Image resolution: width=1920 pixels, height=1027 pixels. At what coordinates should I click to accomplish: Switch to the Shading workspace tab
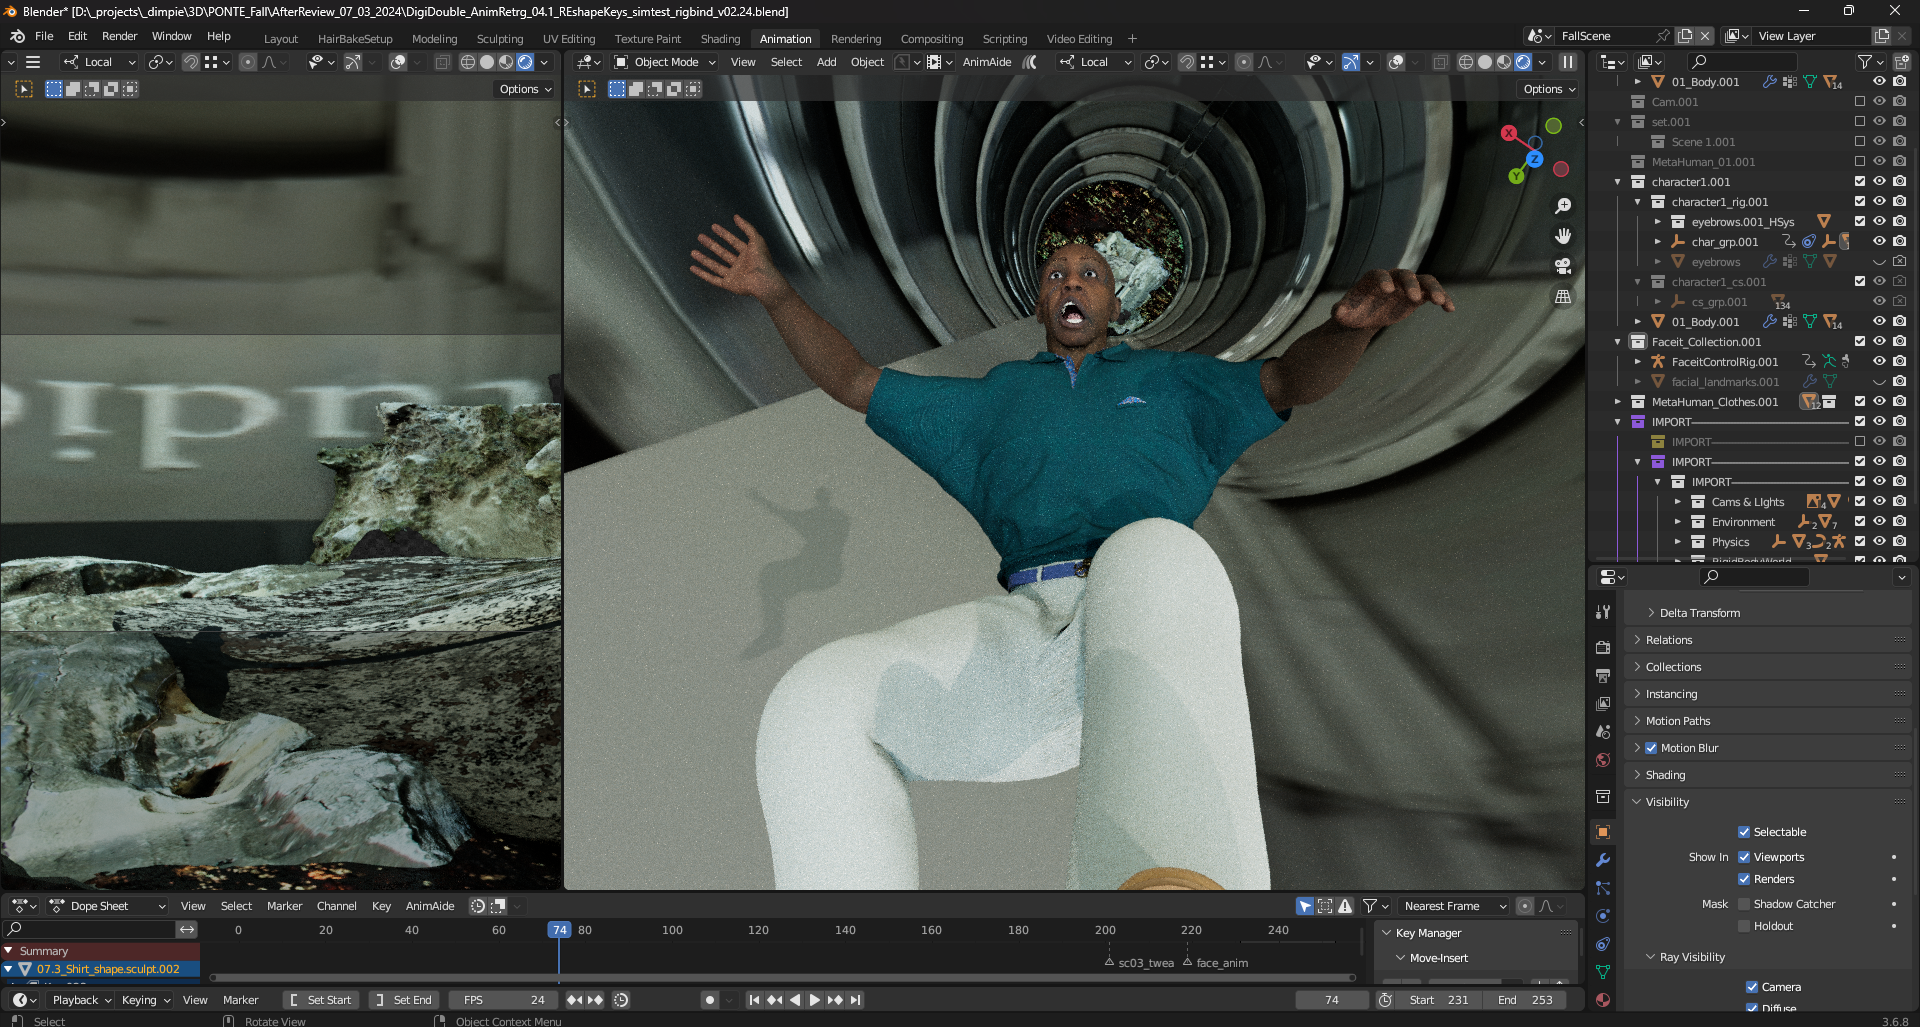tap(720, 39)
